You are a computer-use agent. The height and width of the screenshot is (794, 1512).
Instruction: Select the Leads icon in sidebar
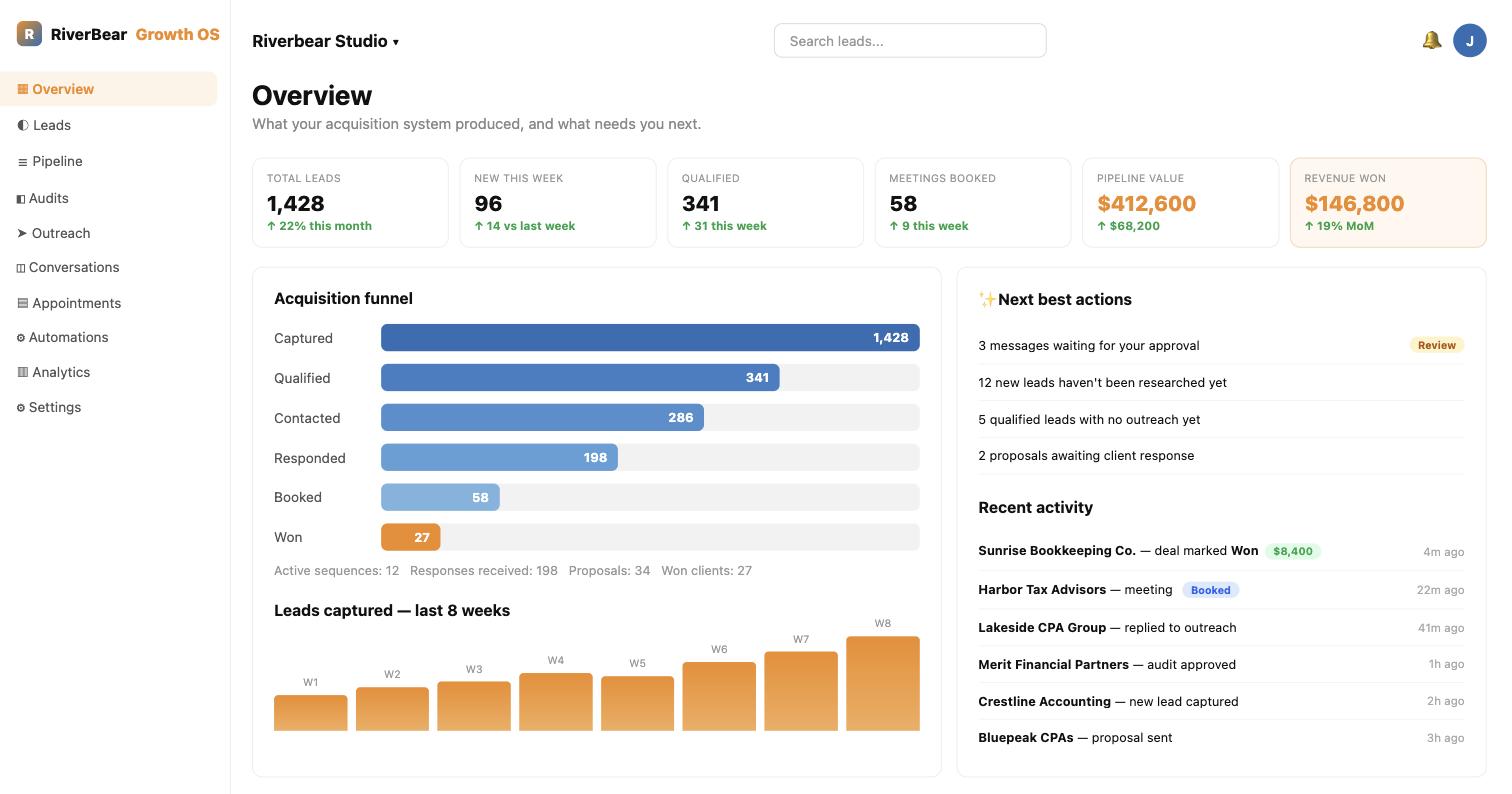pos(22,125)
